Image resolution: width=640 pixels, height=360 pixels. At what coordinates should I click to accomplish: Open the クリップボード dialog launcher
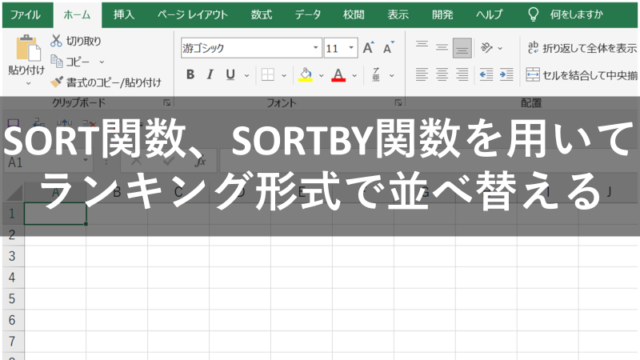pos(167,103)
